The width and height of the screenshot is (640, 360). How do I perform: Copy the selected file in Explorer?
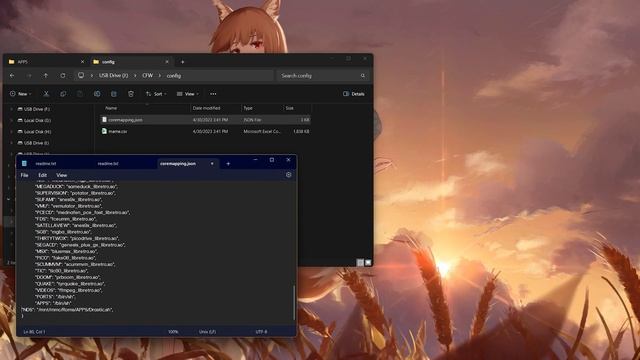pyautogui.click(x=63, y=94)
